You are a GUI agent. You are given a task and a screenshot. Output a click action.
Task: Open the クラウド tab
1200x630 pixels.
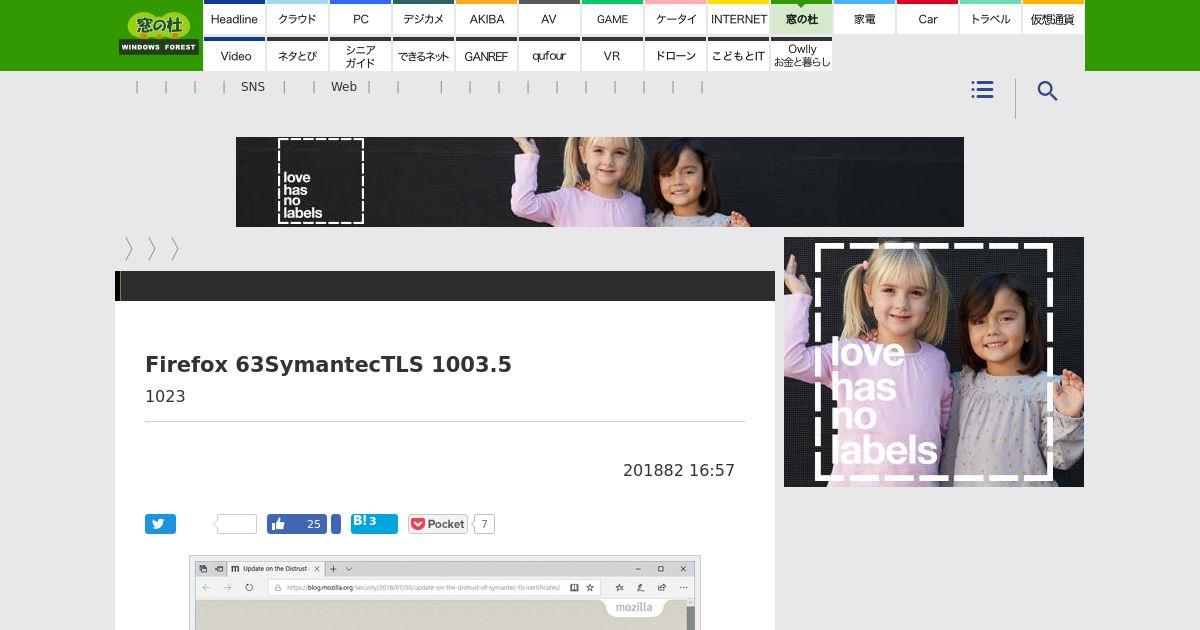[297, 18]
